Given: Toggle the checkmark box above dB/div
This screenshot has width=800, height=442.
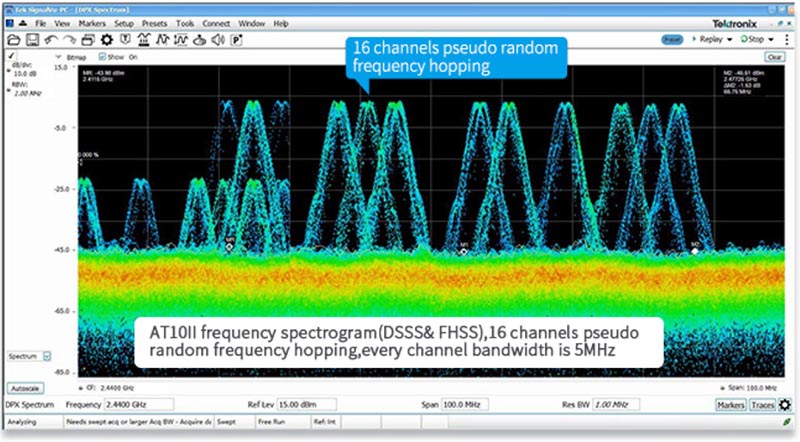Looking at the screenshot, I should 12,57.
